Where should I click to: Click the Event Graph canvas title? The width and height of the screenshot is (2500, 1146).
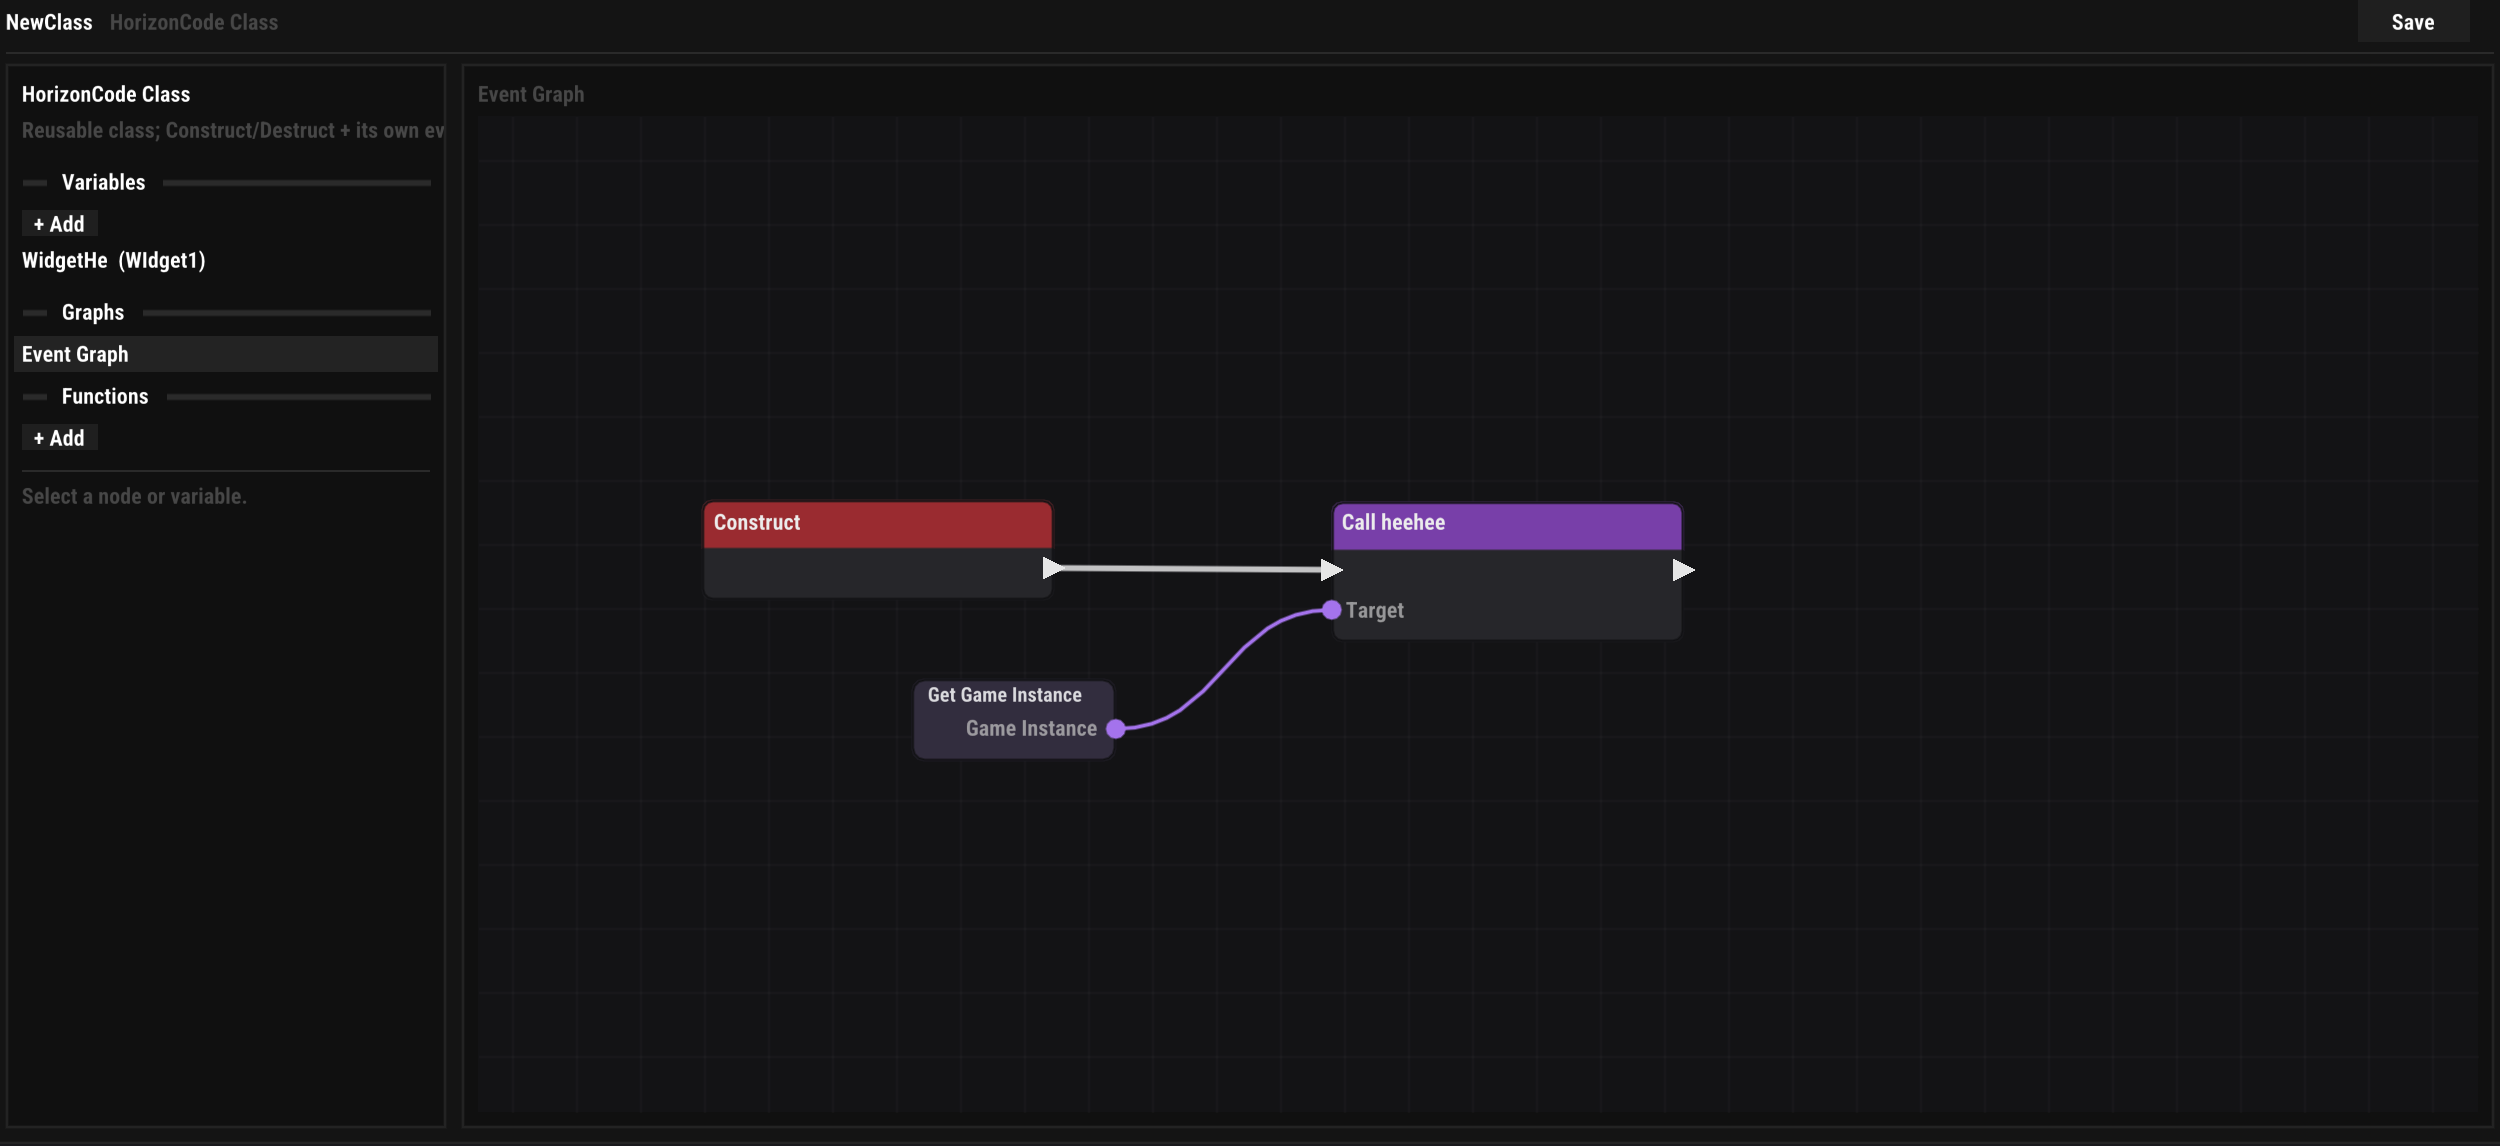[x=531, y=94]
